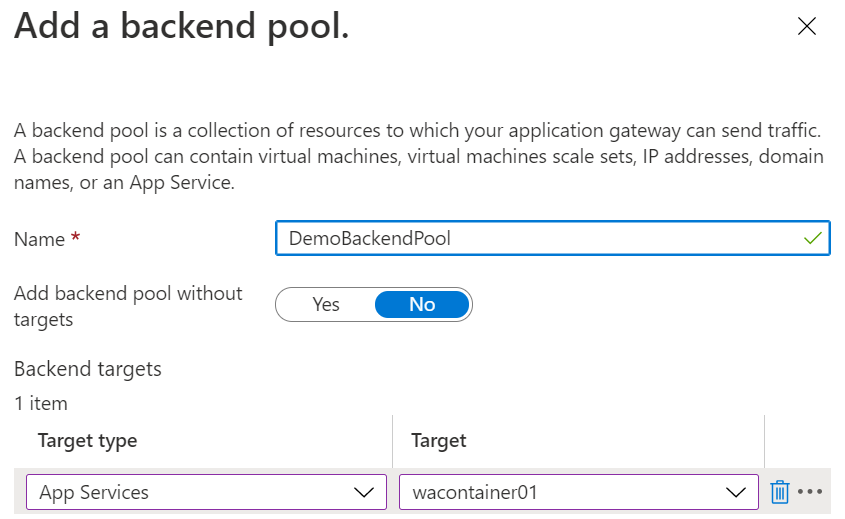This screenshot has height=519, width=845.
Task: Select Yes for backend pool without targets
Action: [x=326, y=305]
